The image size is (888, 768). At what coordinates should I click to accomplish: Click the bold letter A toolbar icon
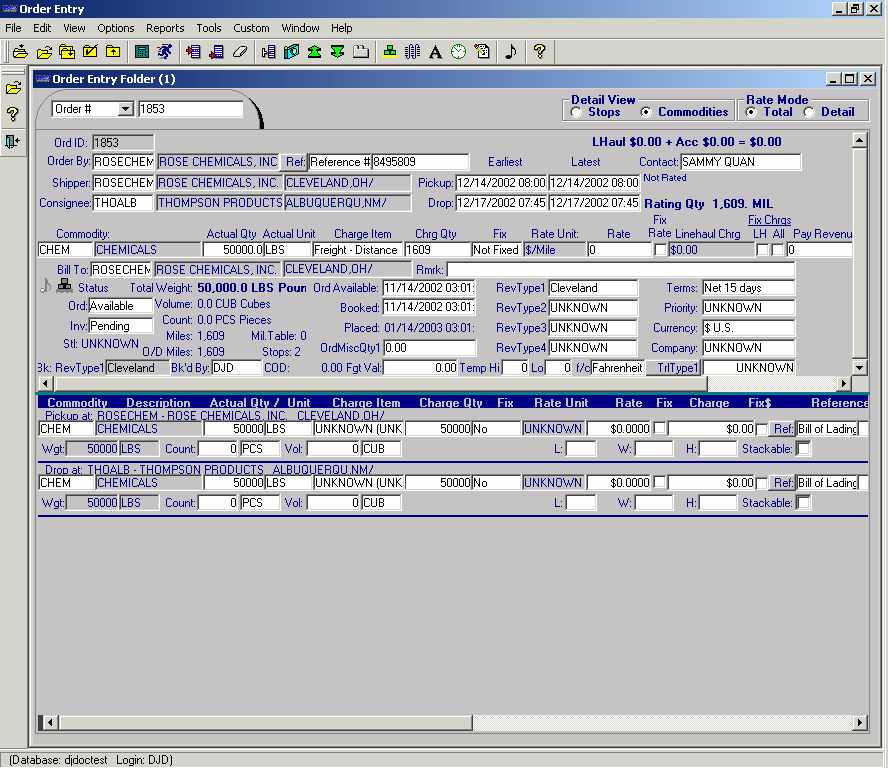(435, 51)
